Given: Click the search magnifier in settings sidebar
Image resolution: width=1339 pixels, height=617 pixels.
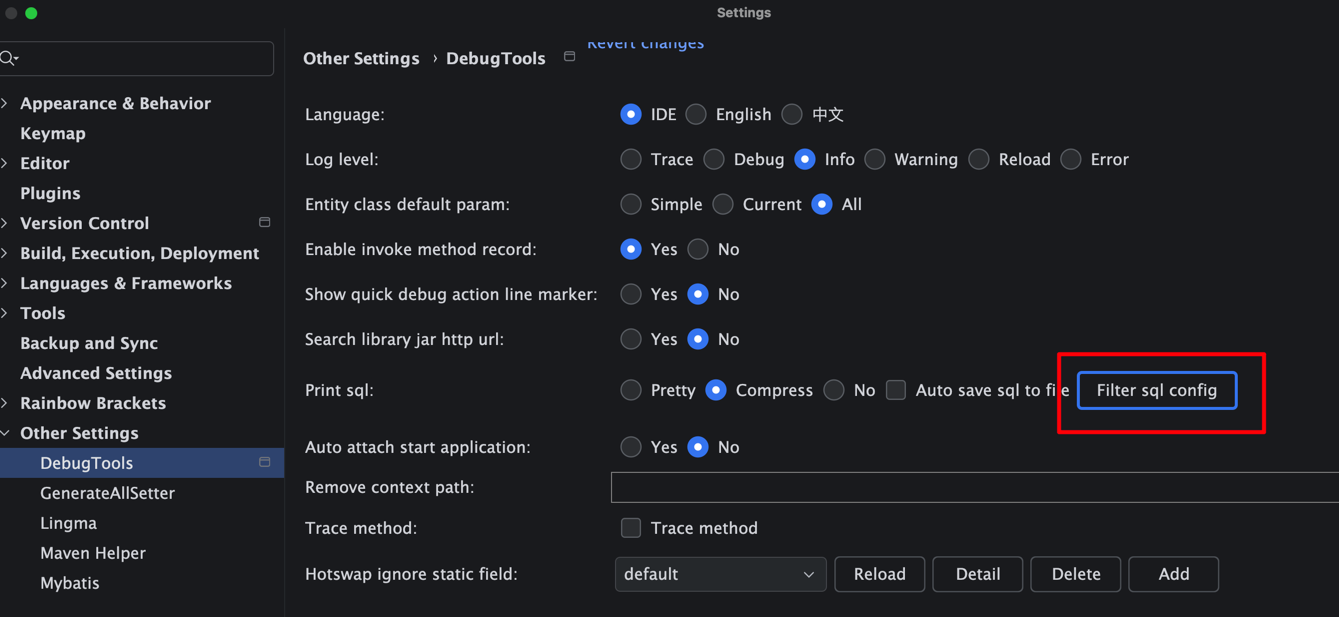Looking at the screenshot, I should coord(10,58).
